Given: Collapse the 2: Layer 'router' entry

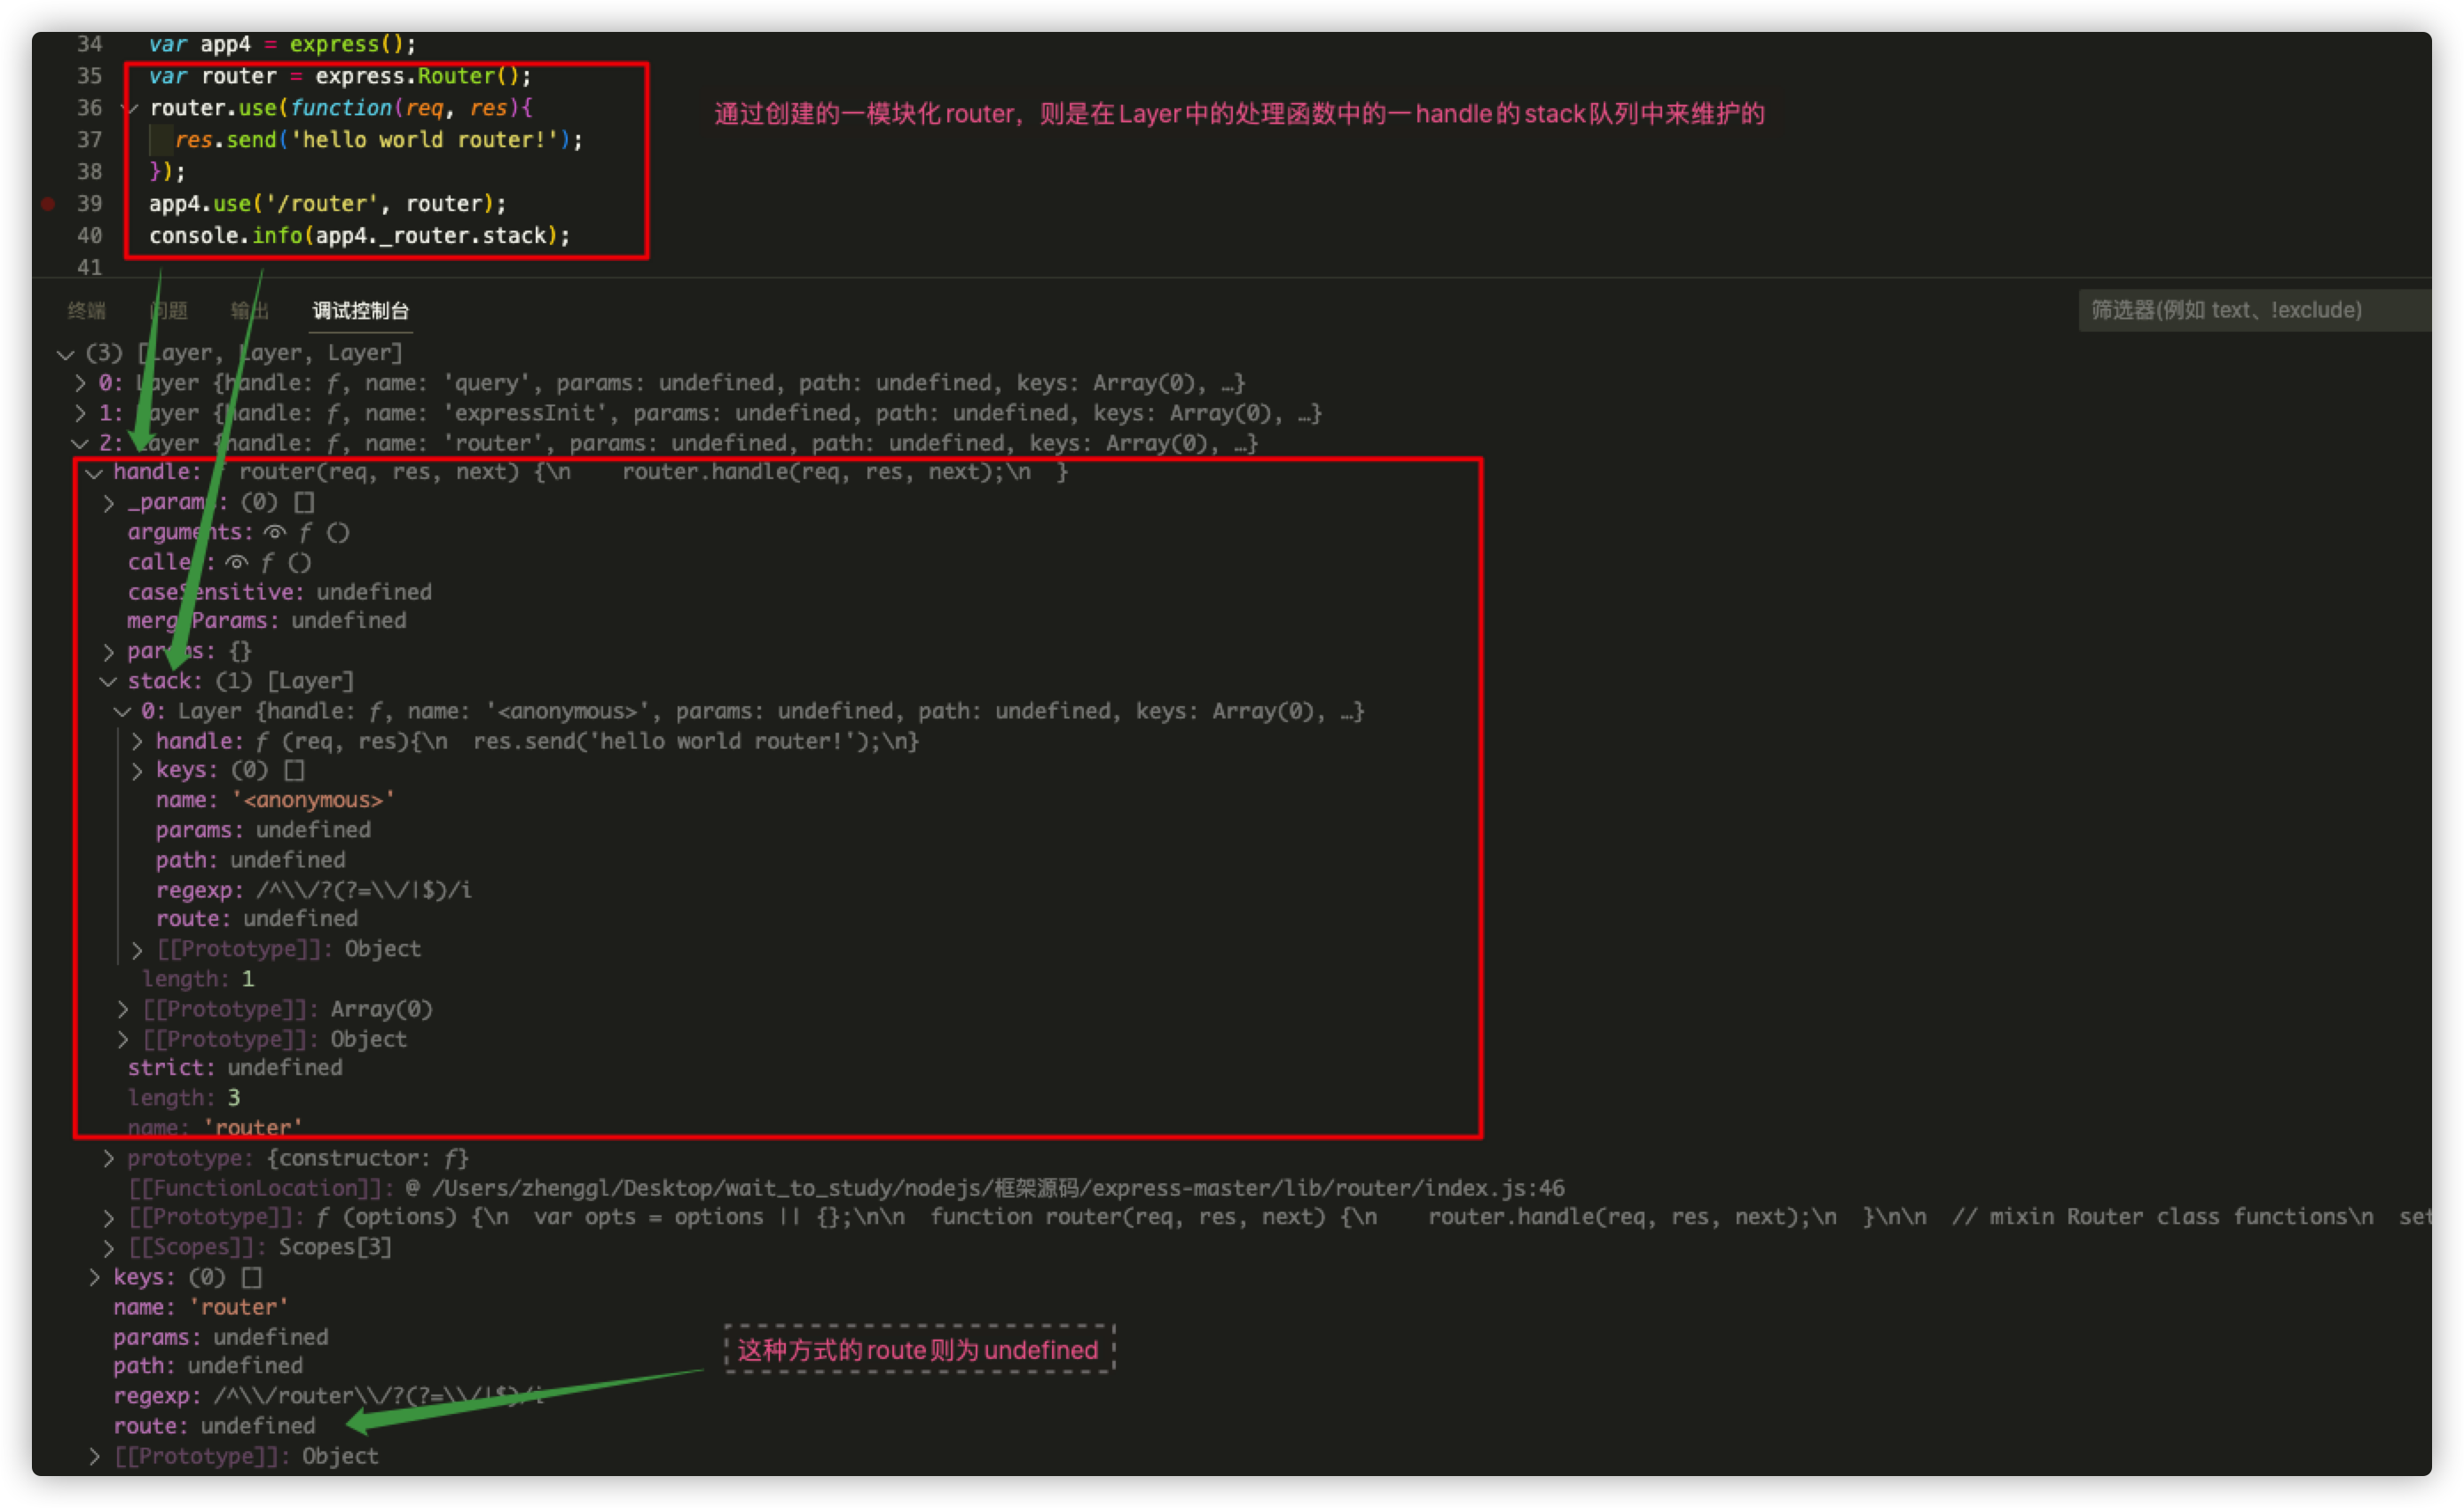Looking at the screenshot, I should coord(80,443).
